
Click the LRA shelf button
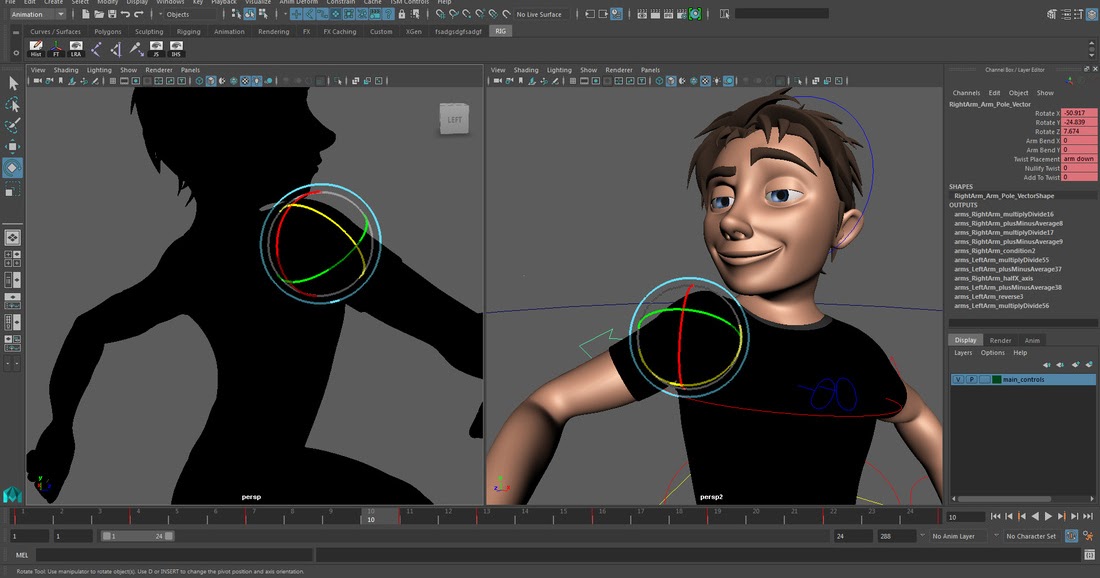pyautogui.click(x=76, y=48)
